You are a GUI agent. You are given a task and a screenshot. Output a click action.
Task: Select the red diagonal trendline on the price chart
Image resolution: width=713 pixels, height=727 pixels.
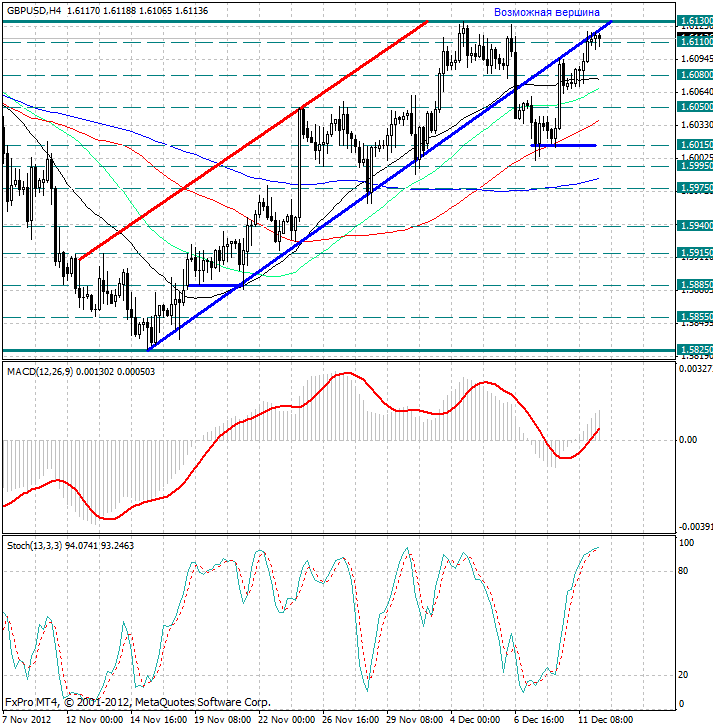253,140
